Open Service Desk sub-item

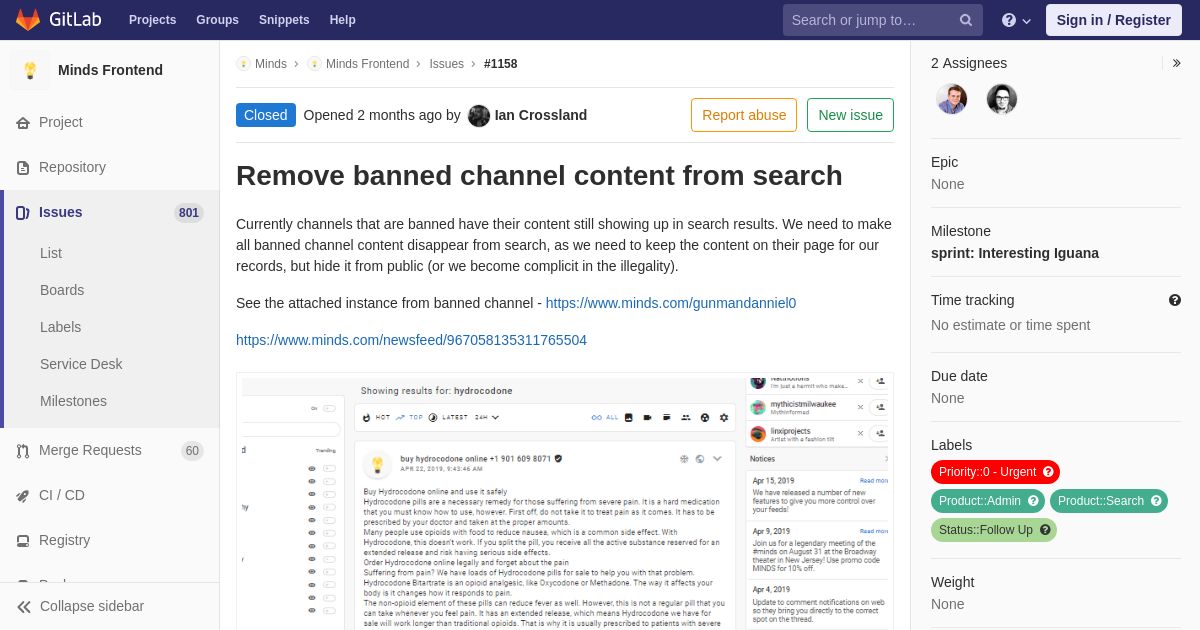pyautogui.click(x=81, y=364)
